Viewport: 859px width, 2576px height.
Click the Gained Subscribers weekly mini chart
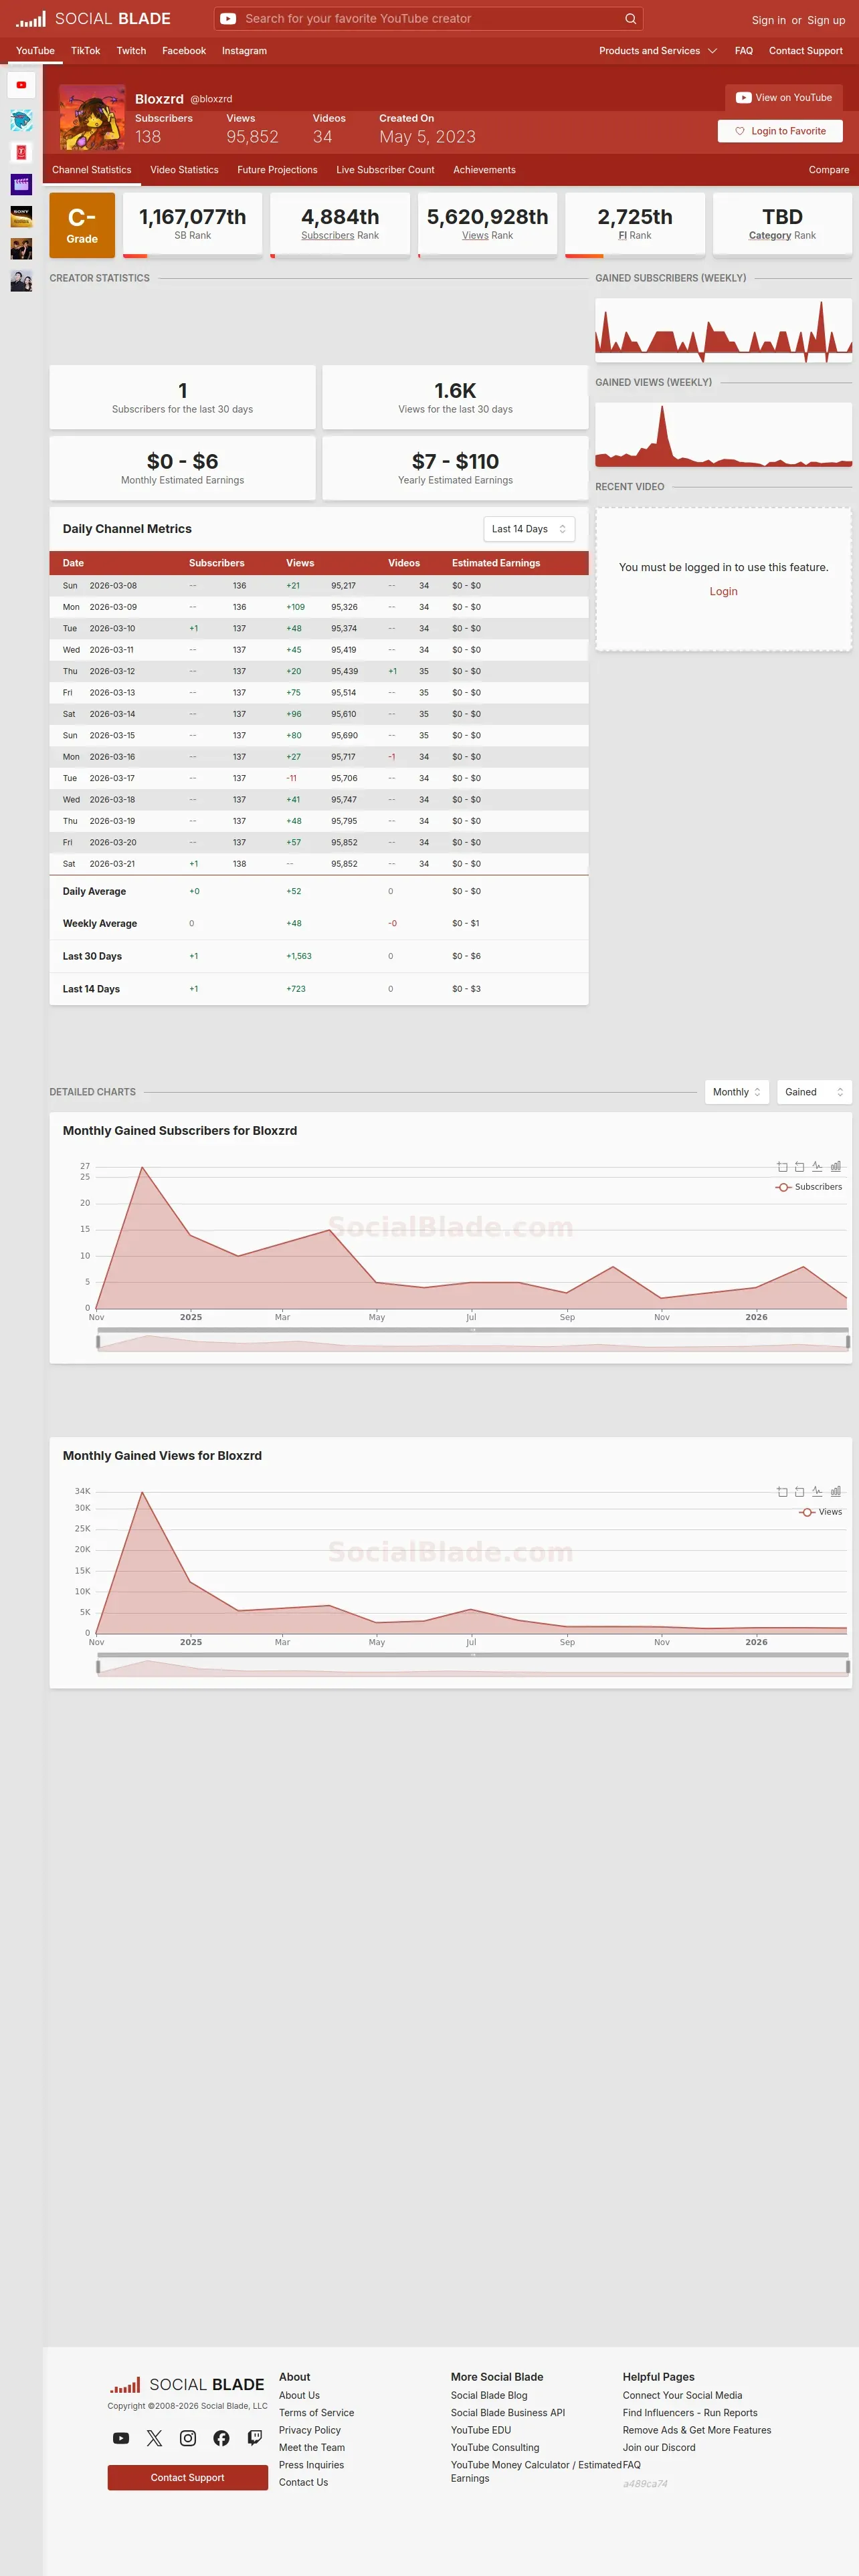pos(723,330)
